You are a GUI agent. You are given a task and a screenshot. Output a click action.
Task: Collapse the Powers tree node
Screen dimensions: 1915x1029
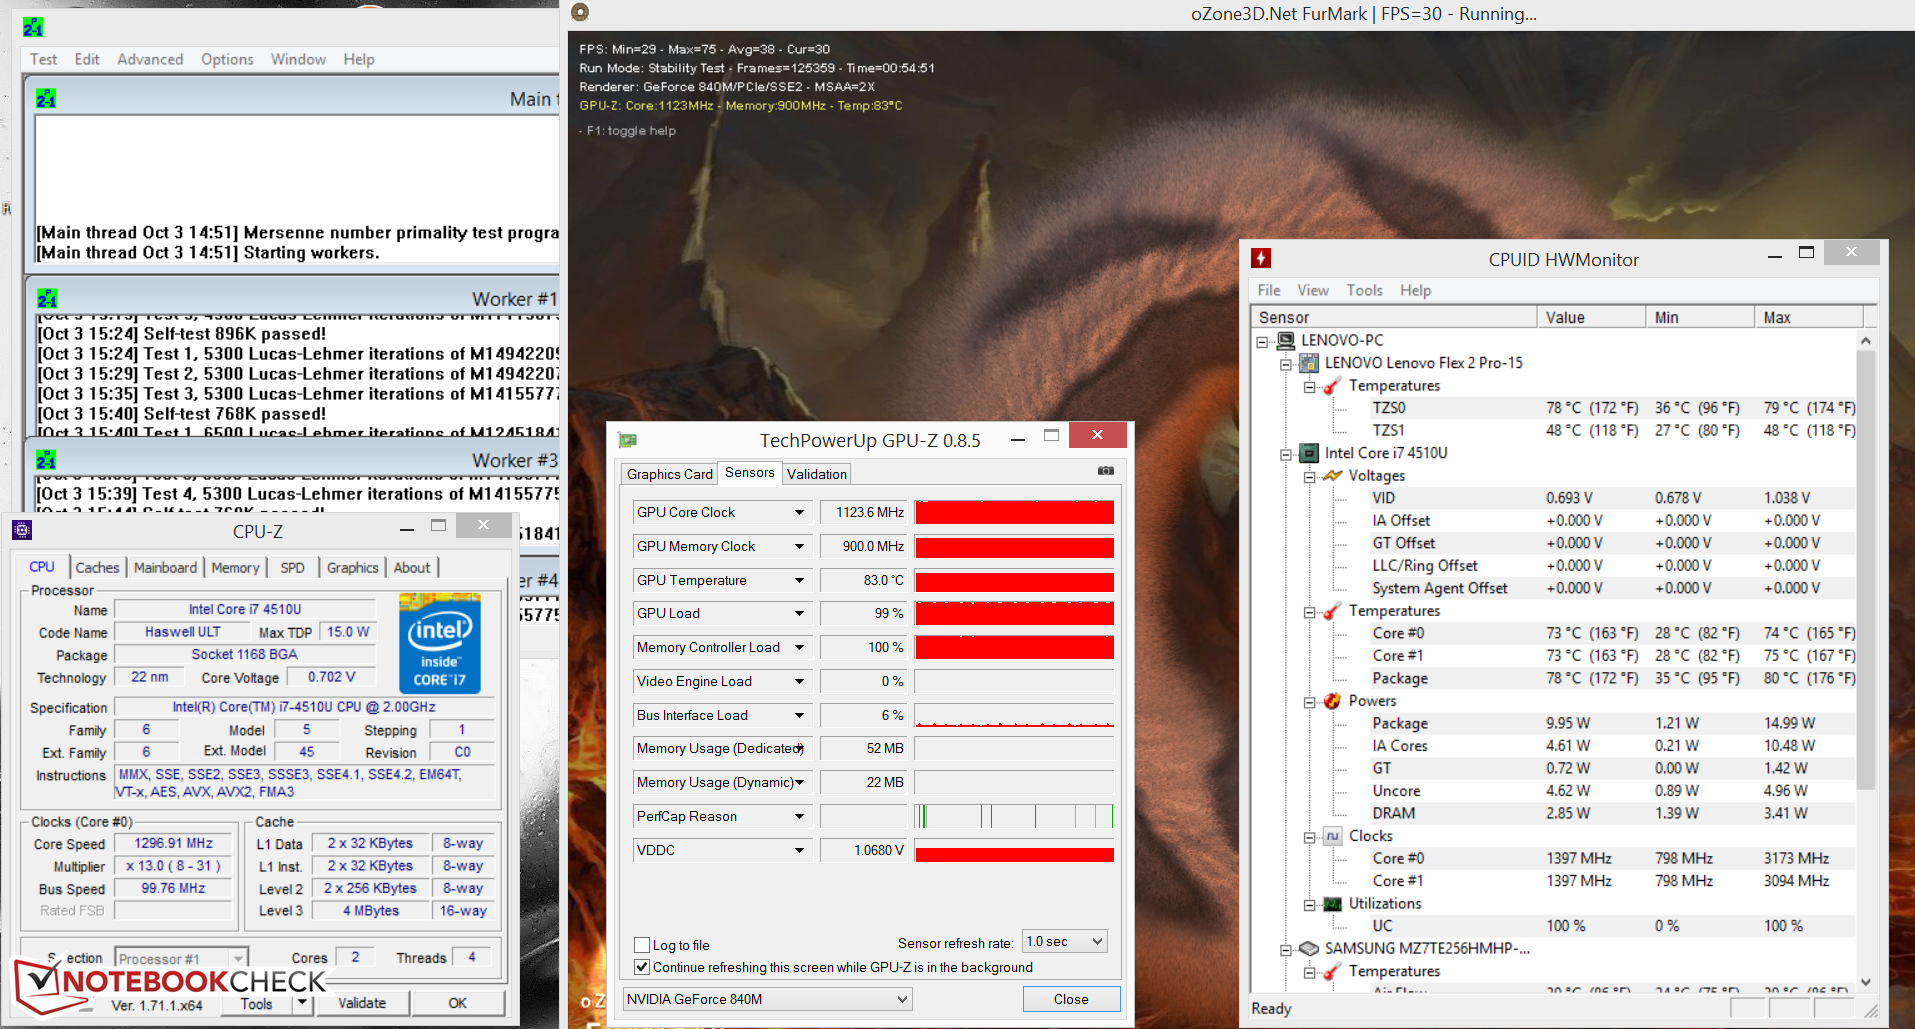tap(1310, 702)
